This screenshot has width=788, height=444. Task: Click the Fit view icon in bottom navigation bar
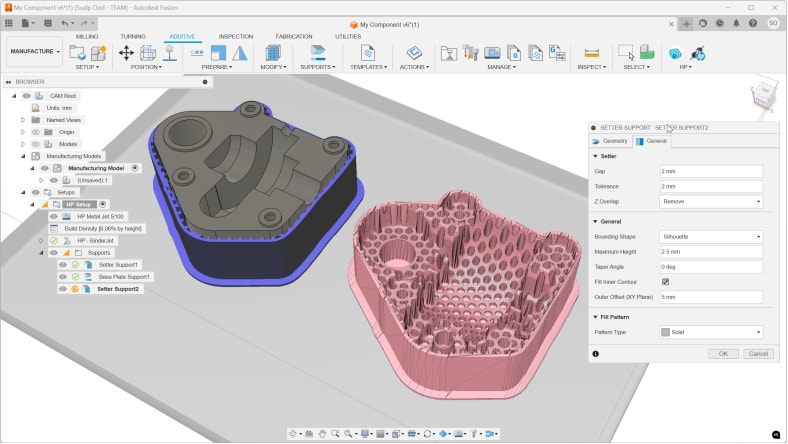pos(348,433)
